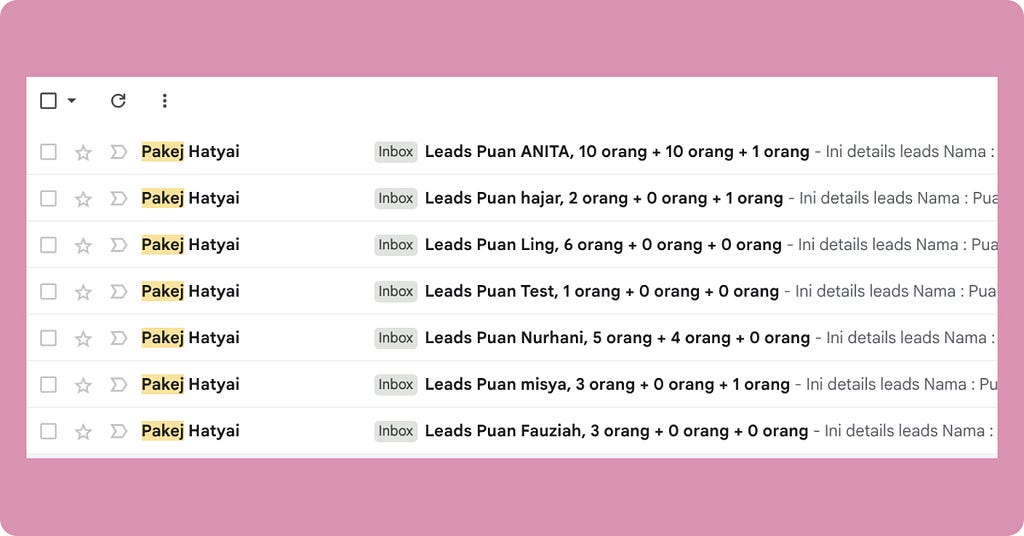Select the Leads Puan Ling email checkbox
The width and height of the screenshot is (1024, 536).
[x=48, y=245]
